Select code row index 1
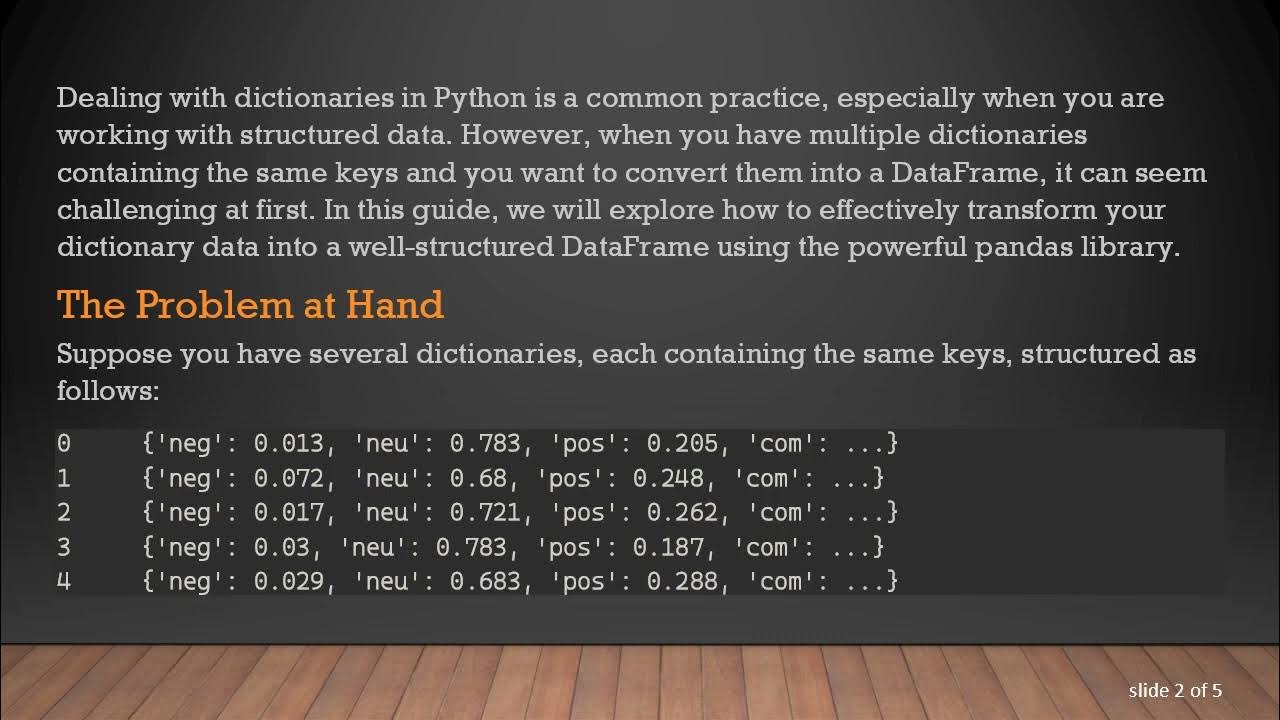Viewport: 1280px width, 720px height. coord(64,478)
